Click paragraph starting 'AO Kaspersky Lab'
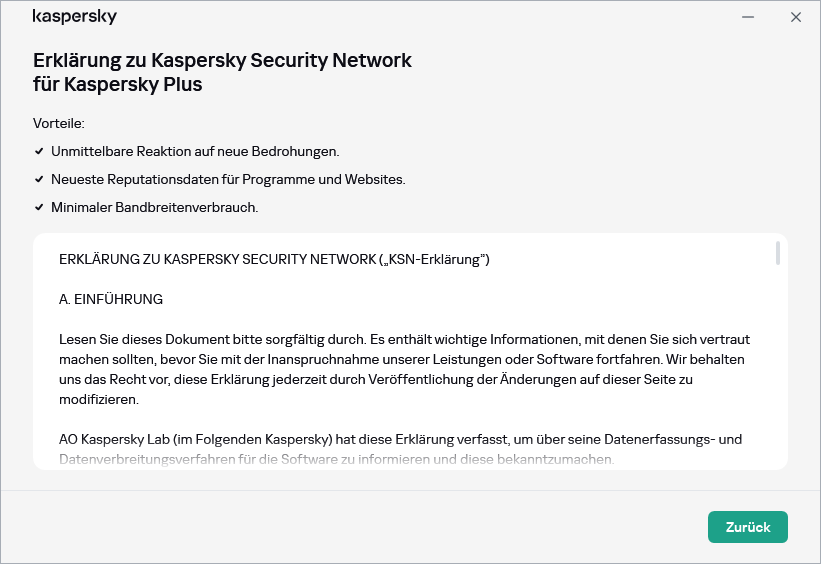The image size is (821, 564). point(400,449)
